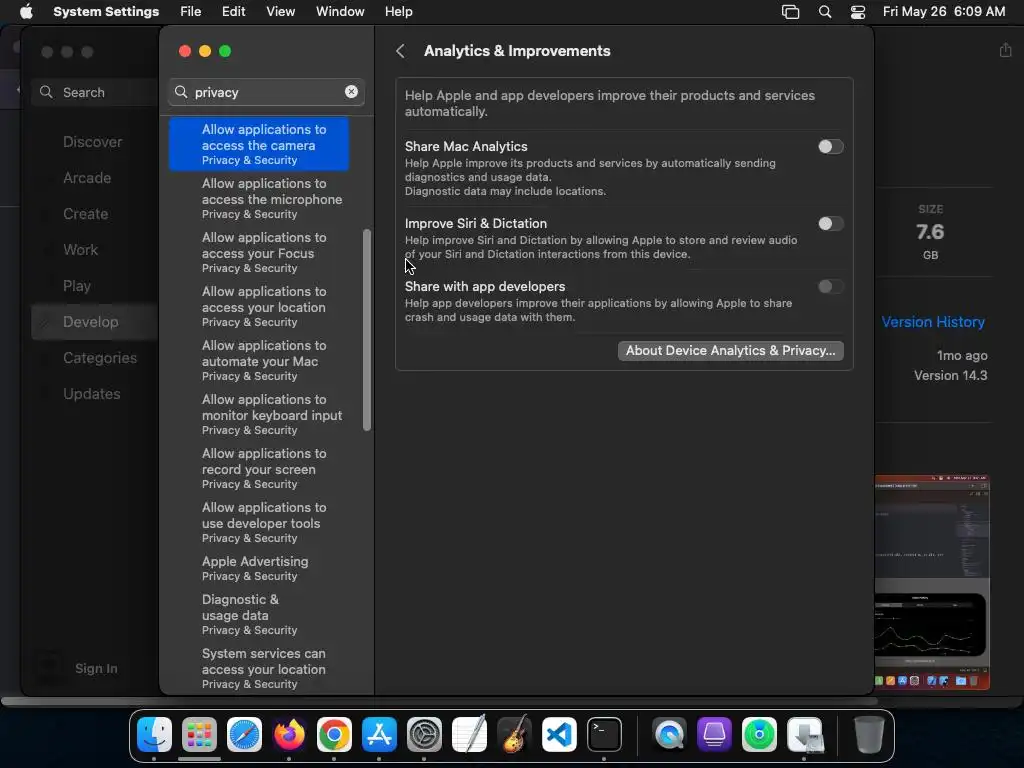
Task: Open Finder from the Dock
Action: [154, 735]
